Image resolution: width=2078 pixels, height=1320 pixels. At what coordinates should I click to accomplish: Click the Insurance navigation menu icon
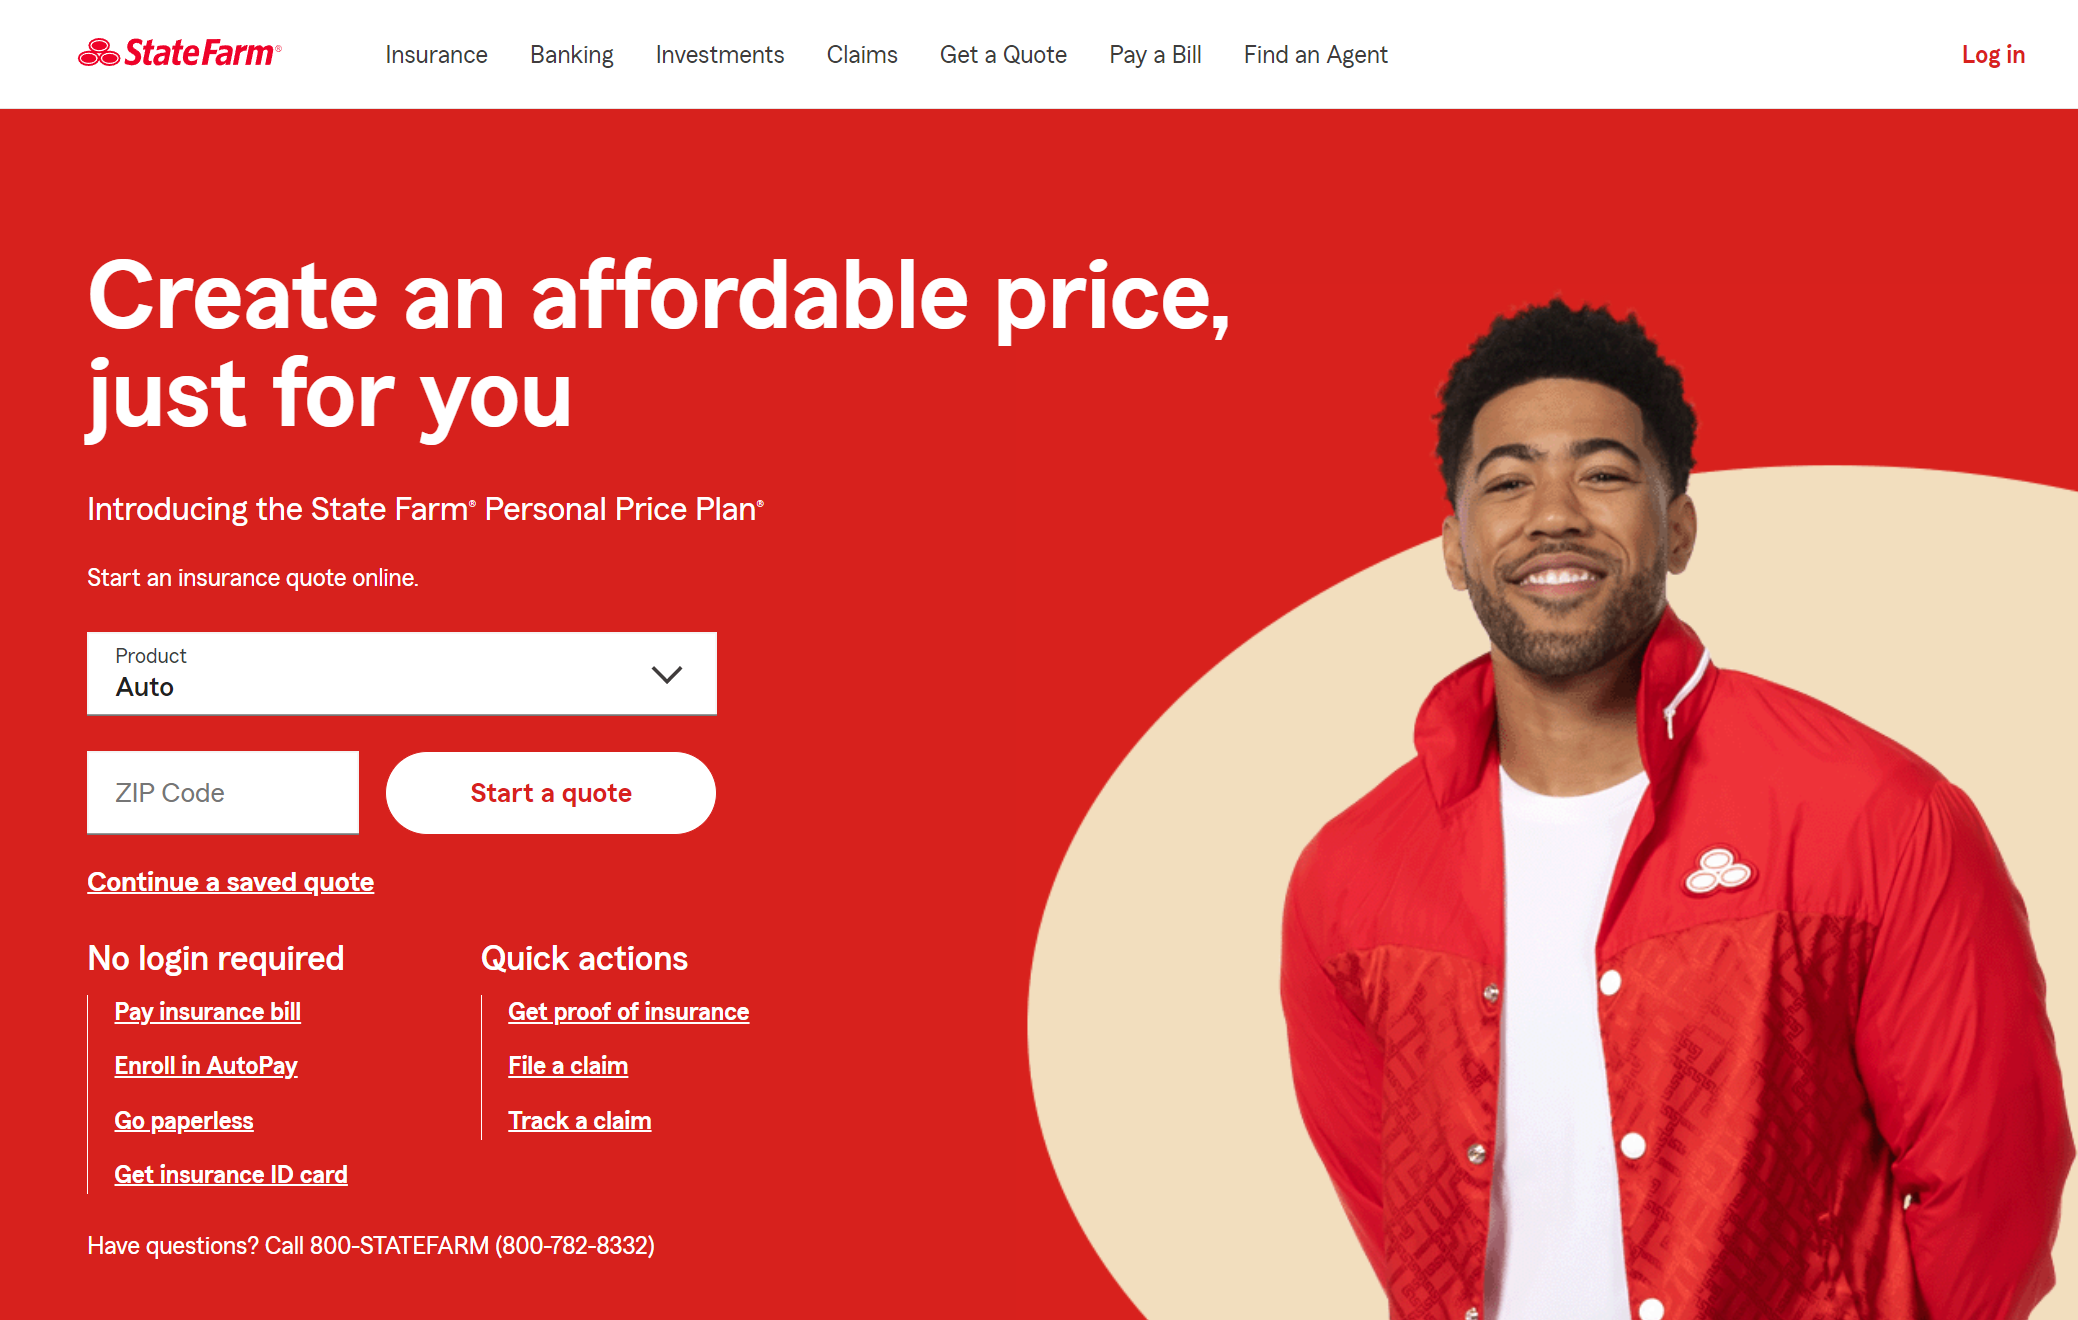pyautogui.click(x=438, y=53)
